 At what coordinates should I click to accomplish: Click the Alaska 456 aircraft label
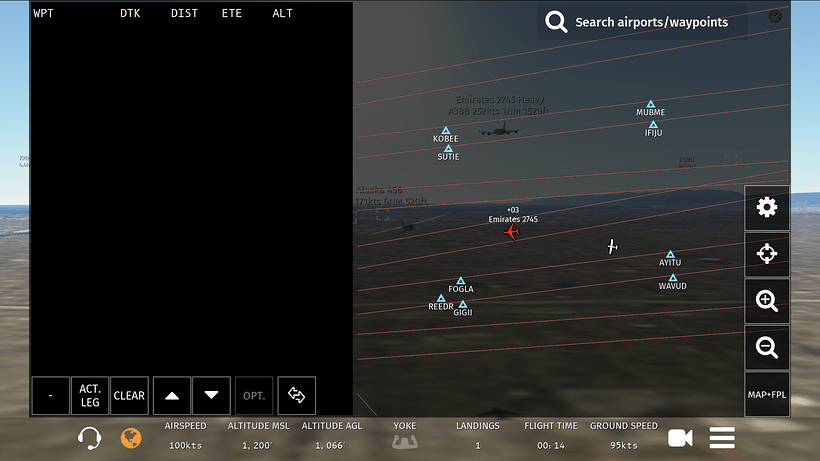(x=391, y=195)
